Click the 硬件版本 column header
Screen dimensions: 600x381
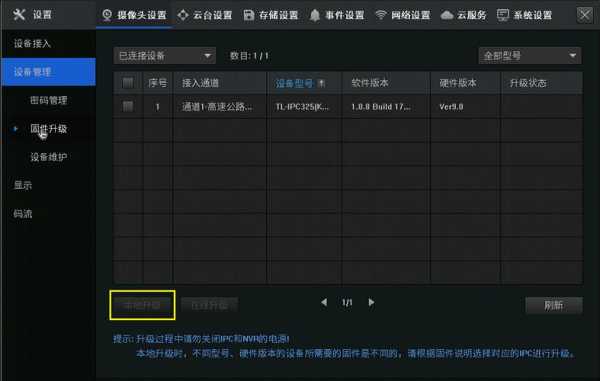pyautogui.click(x=465, y=83)
